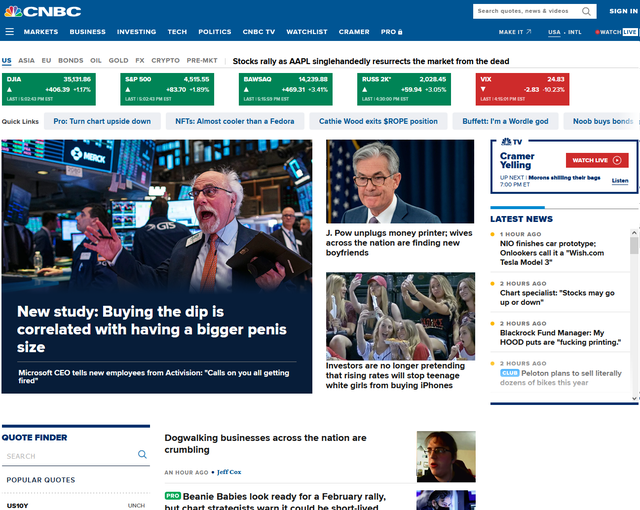Click US10Y popular quote row
Viewport: 640px width, 510px height.
[x=76, y=506]
